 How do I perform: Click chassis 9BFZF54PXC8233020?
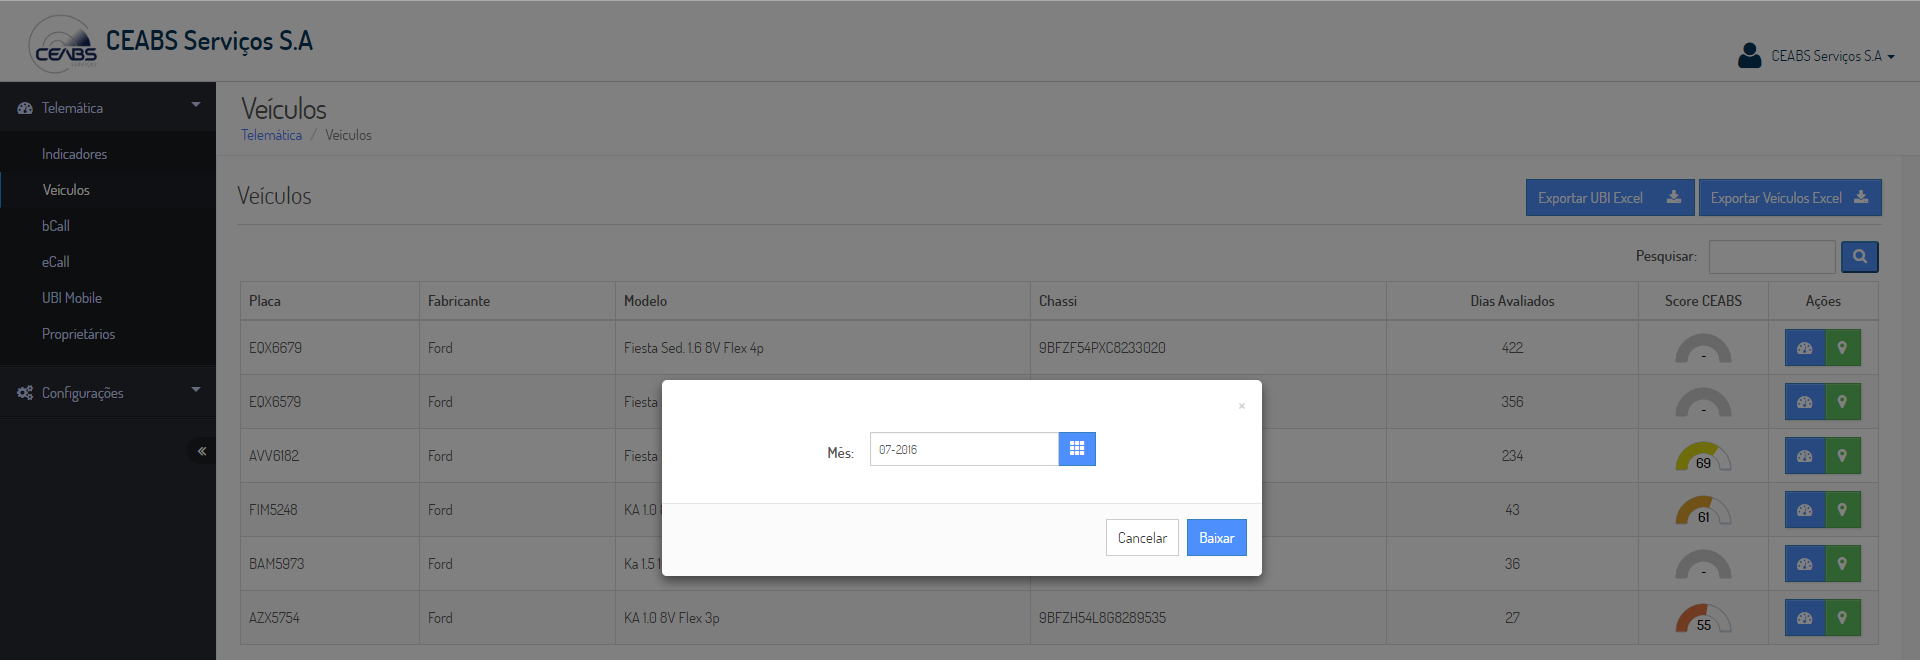(x=1102, y=348)
